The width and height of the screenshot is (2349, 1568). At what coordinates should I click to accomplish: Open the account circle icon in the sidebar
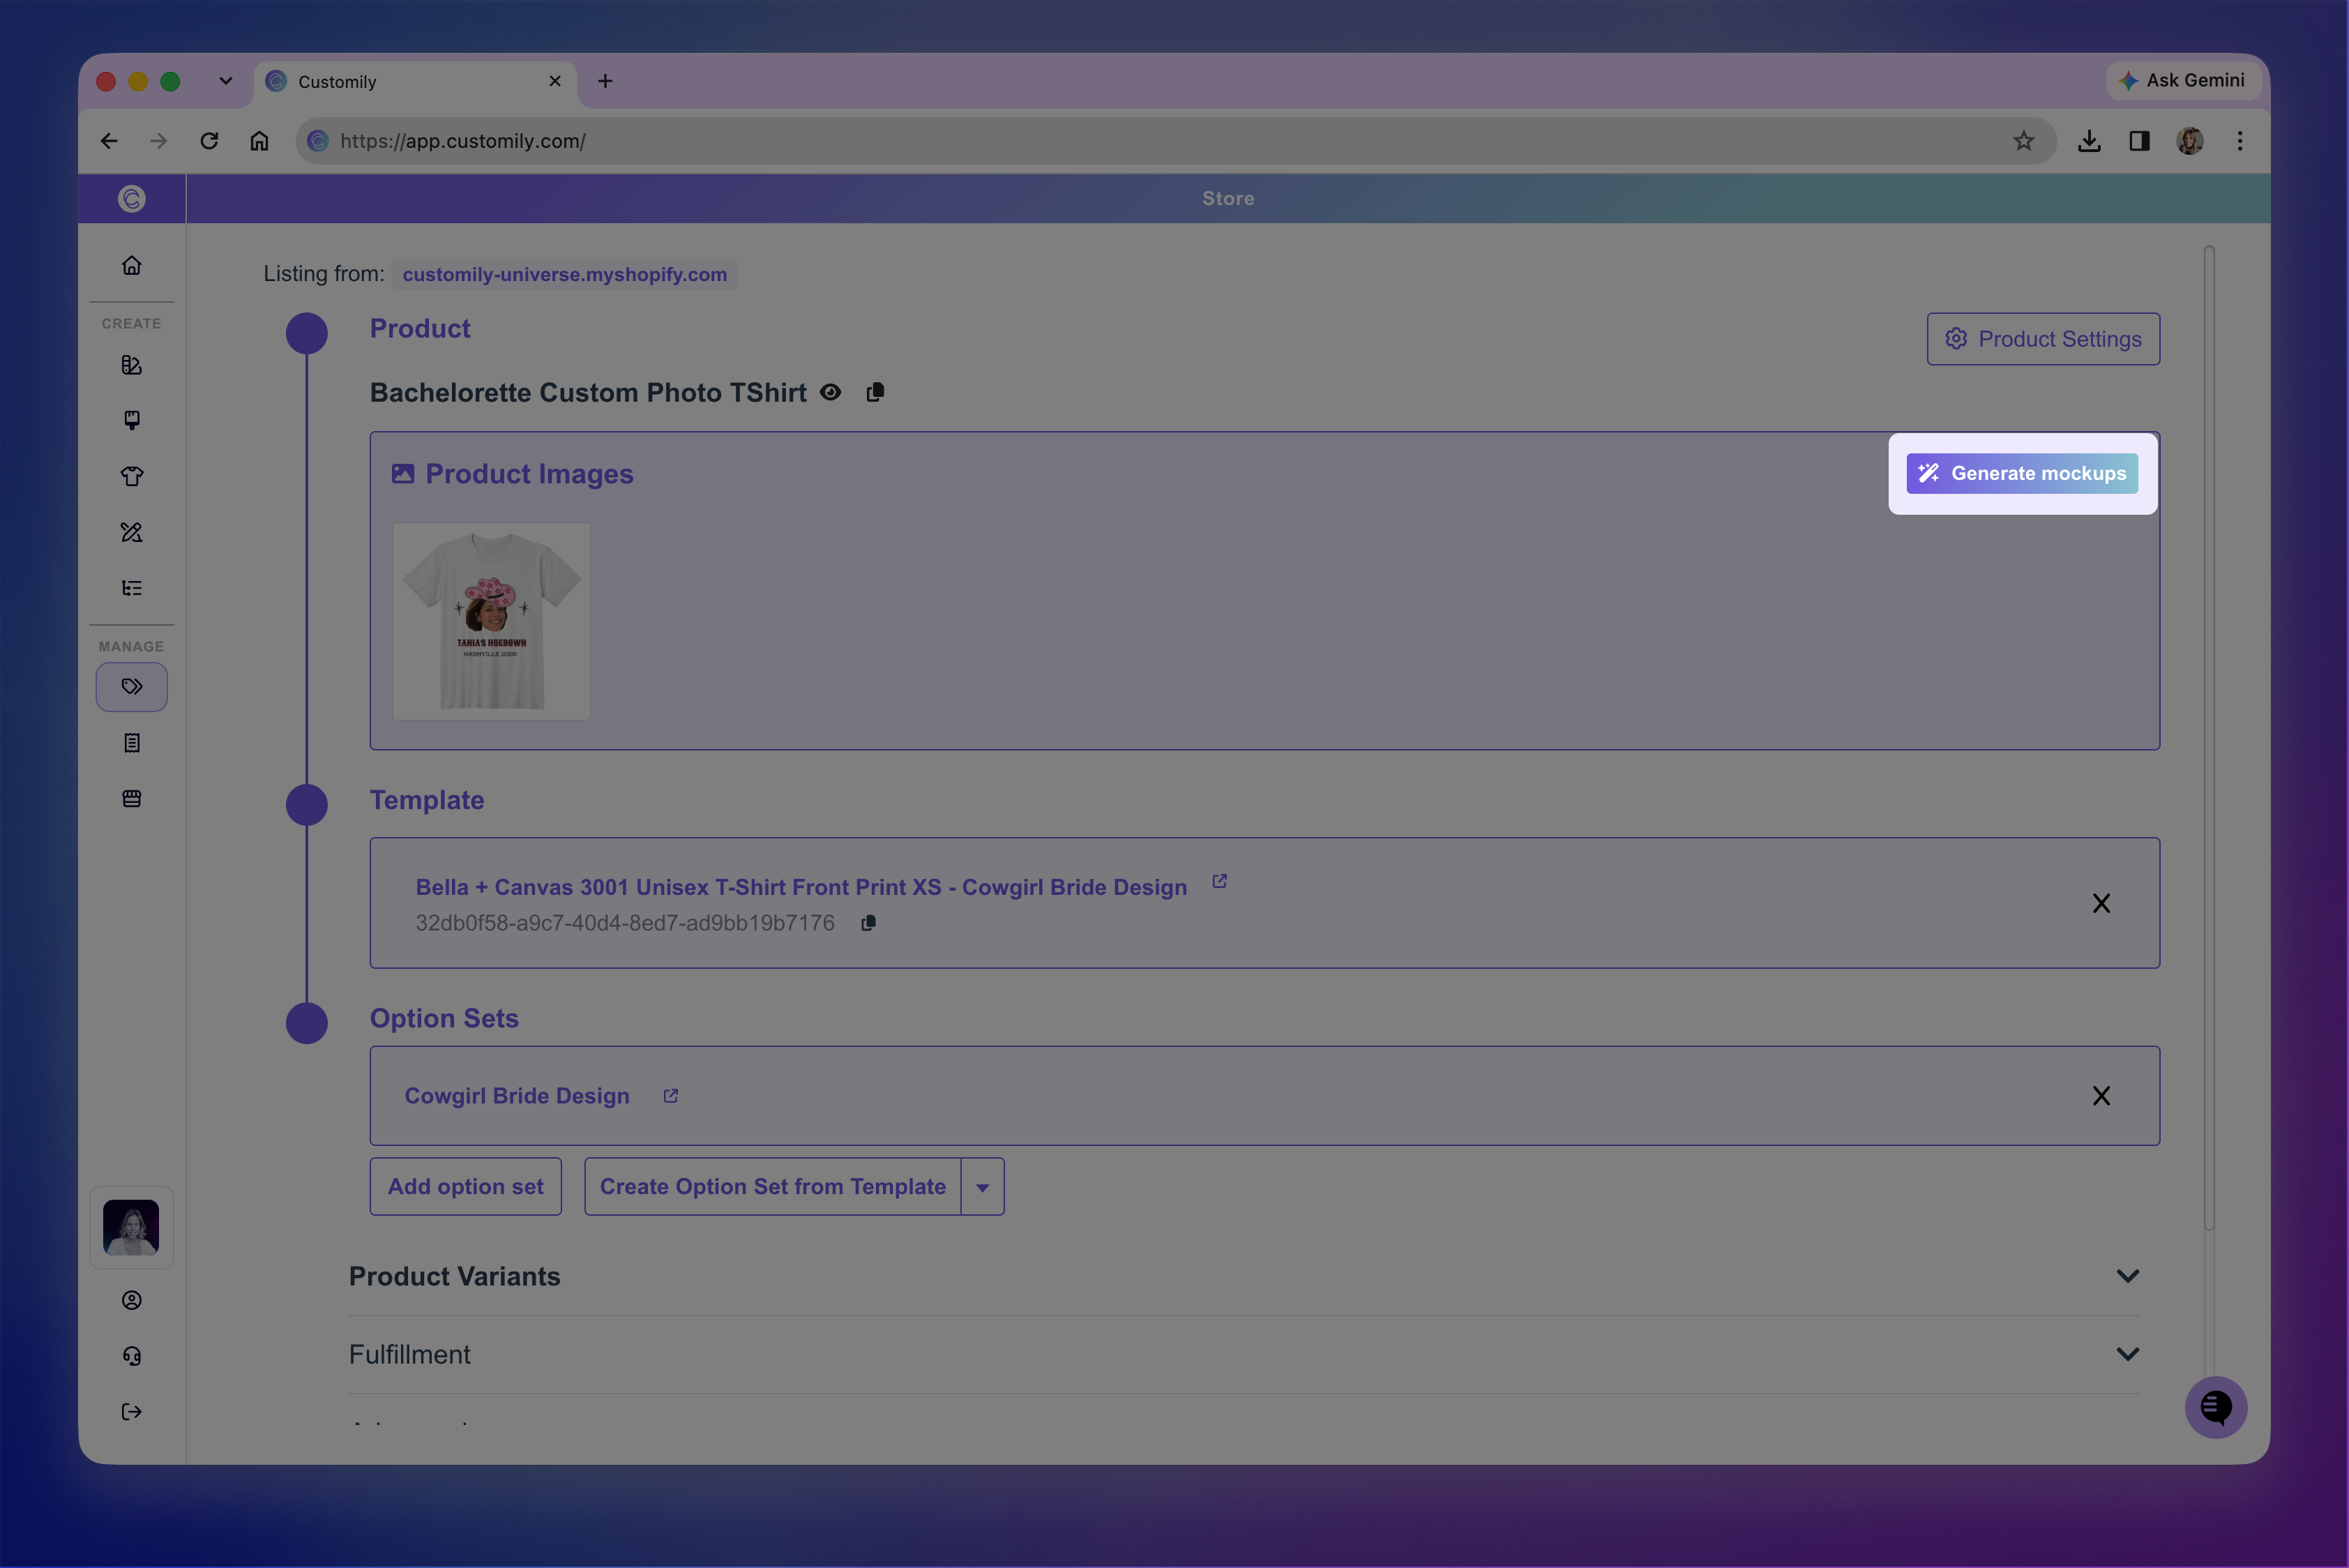(132, 1300)
